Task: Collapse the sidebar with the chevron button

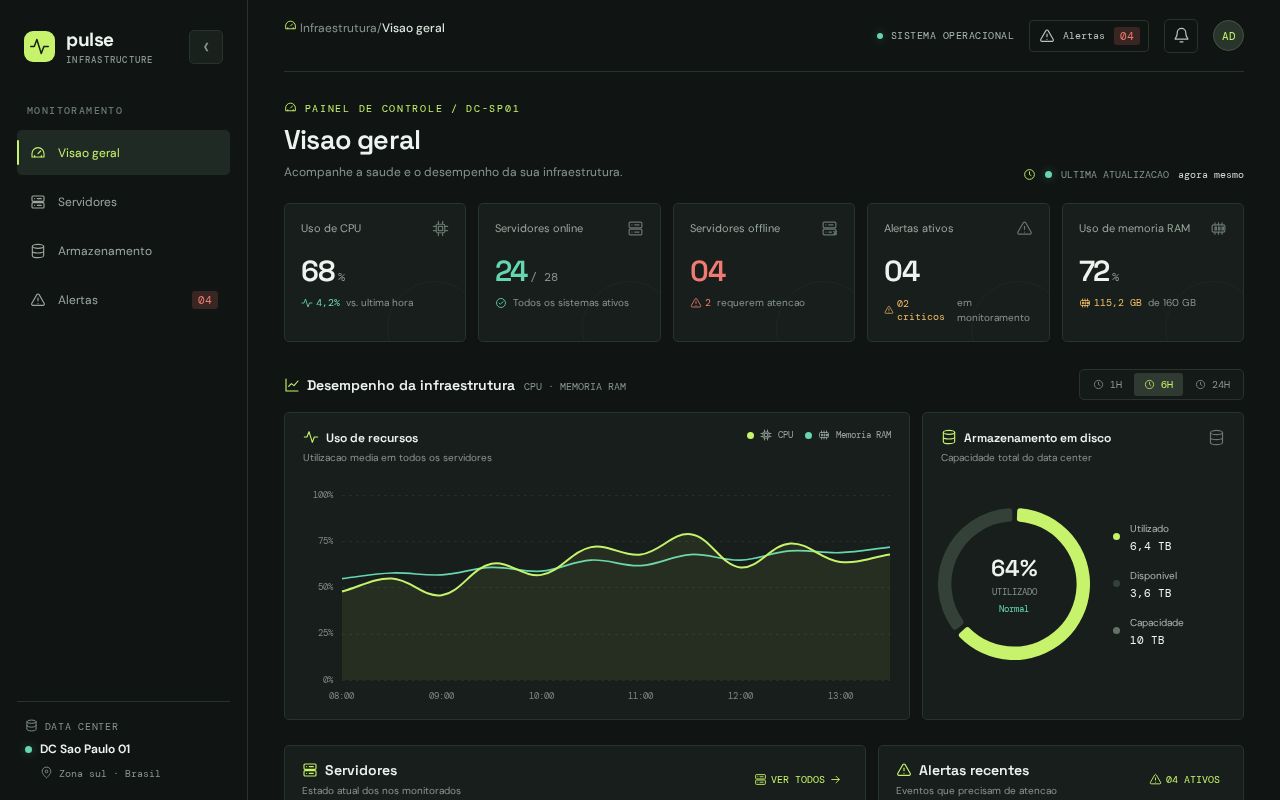Action: click(206, 47)
